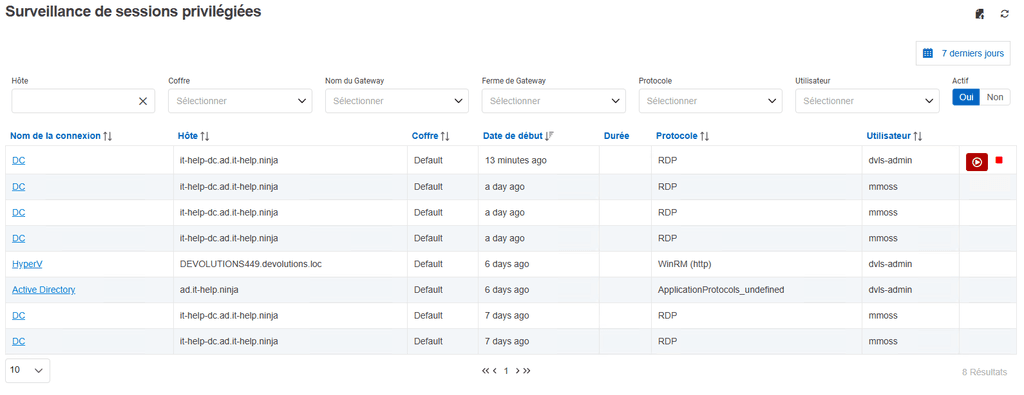Screen dimensions: 1024x395
Task: Click into the Hôte filter text field
Action: click(x=73, y=101)
